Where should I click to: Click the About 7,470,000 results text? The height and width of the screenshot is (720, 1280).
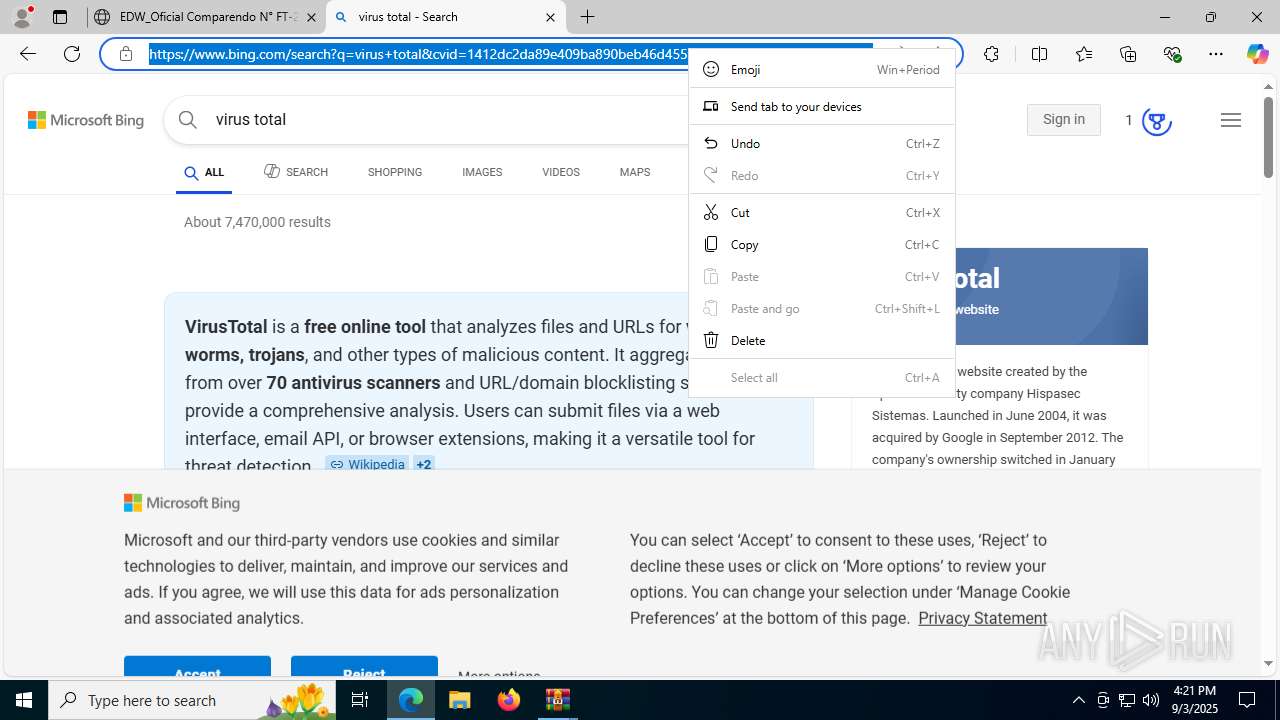[257, 222]
